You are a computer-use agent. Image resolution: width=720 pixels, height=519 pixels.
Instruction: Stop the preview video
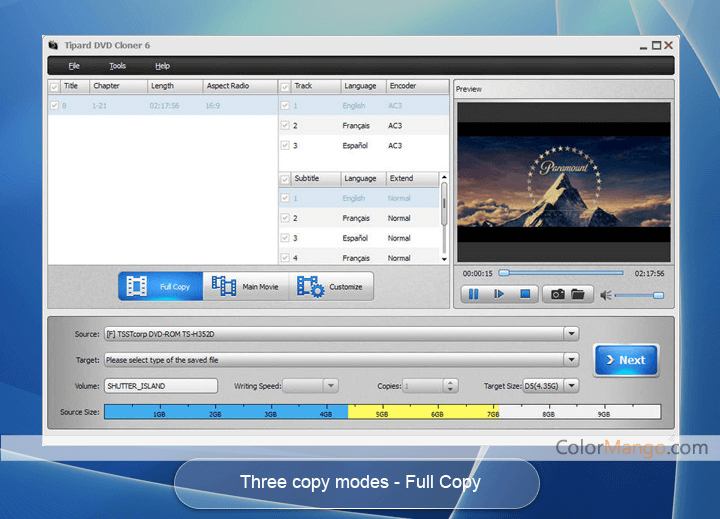click(x=524, y=294)
